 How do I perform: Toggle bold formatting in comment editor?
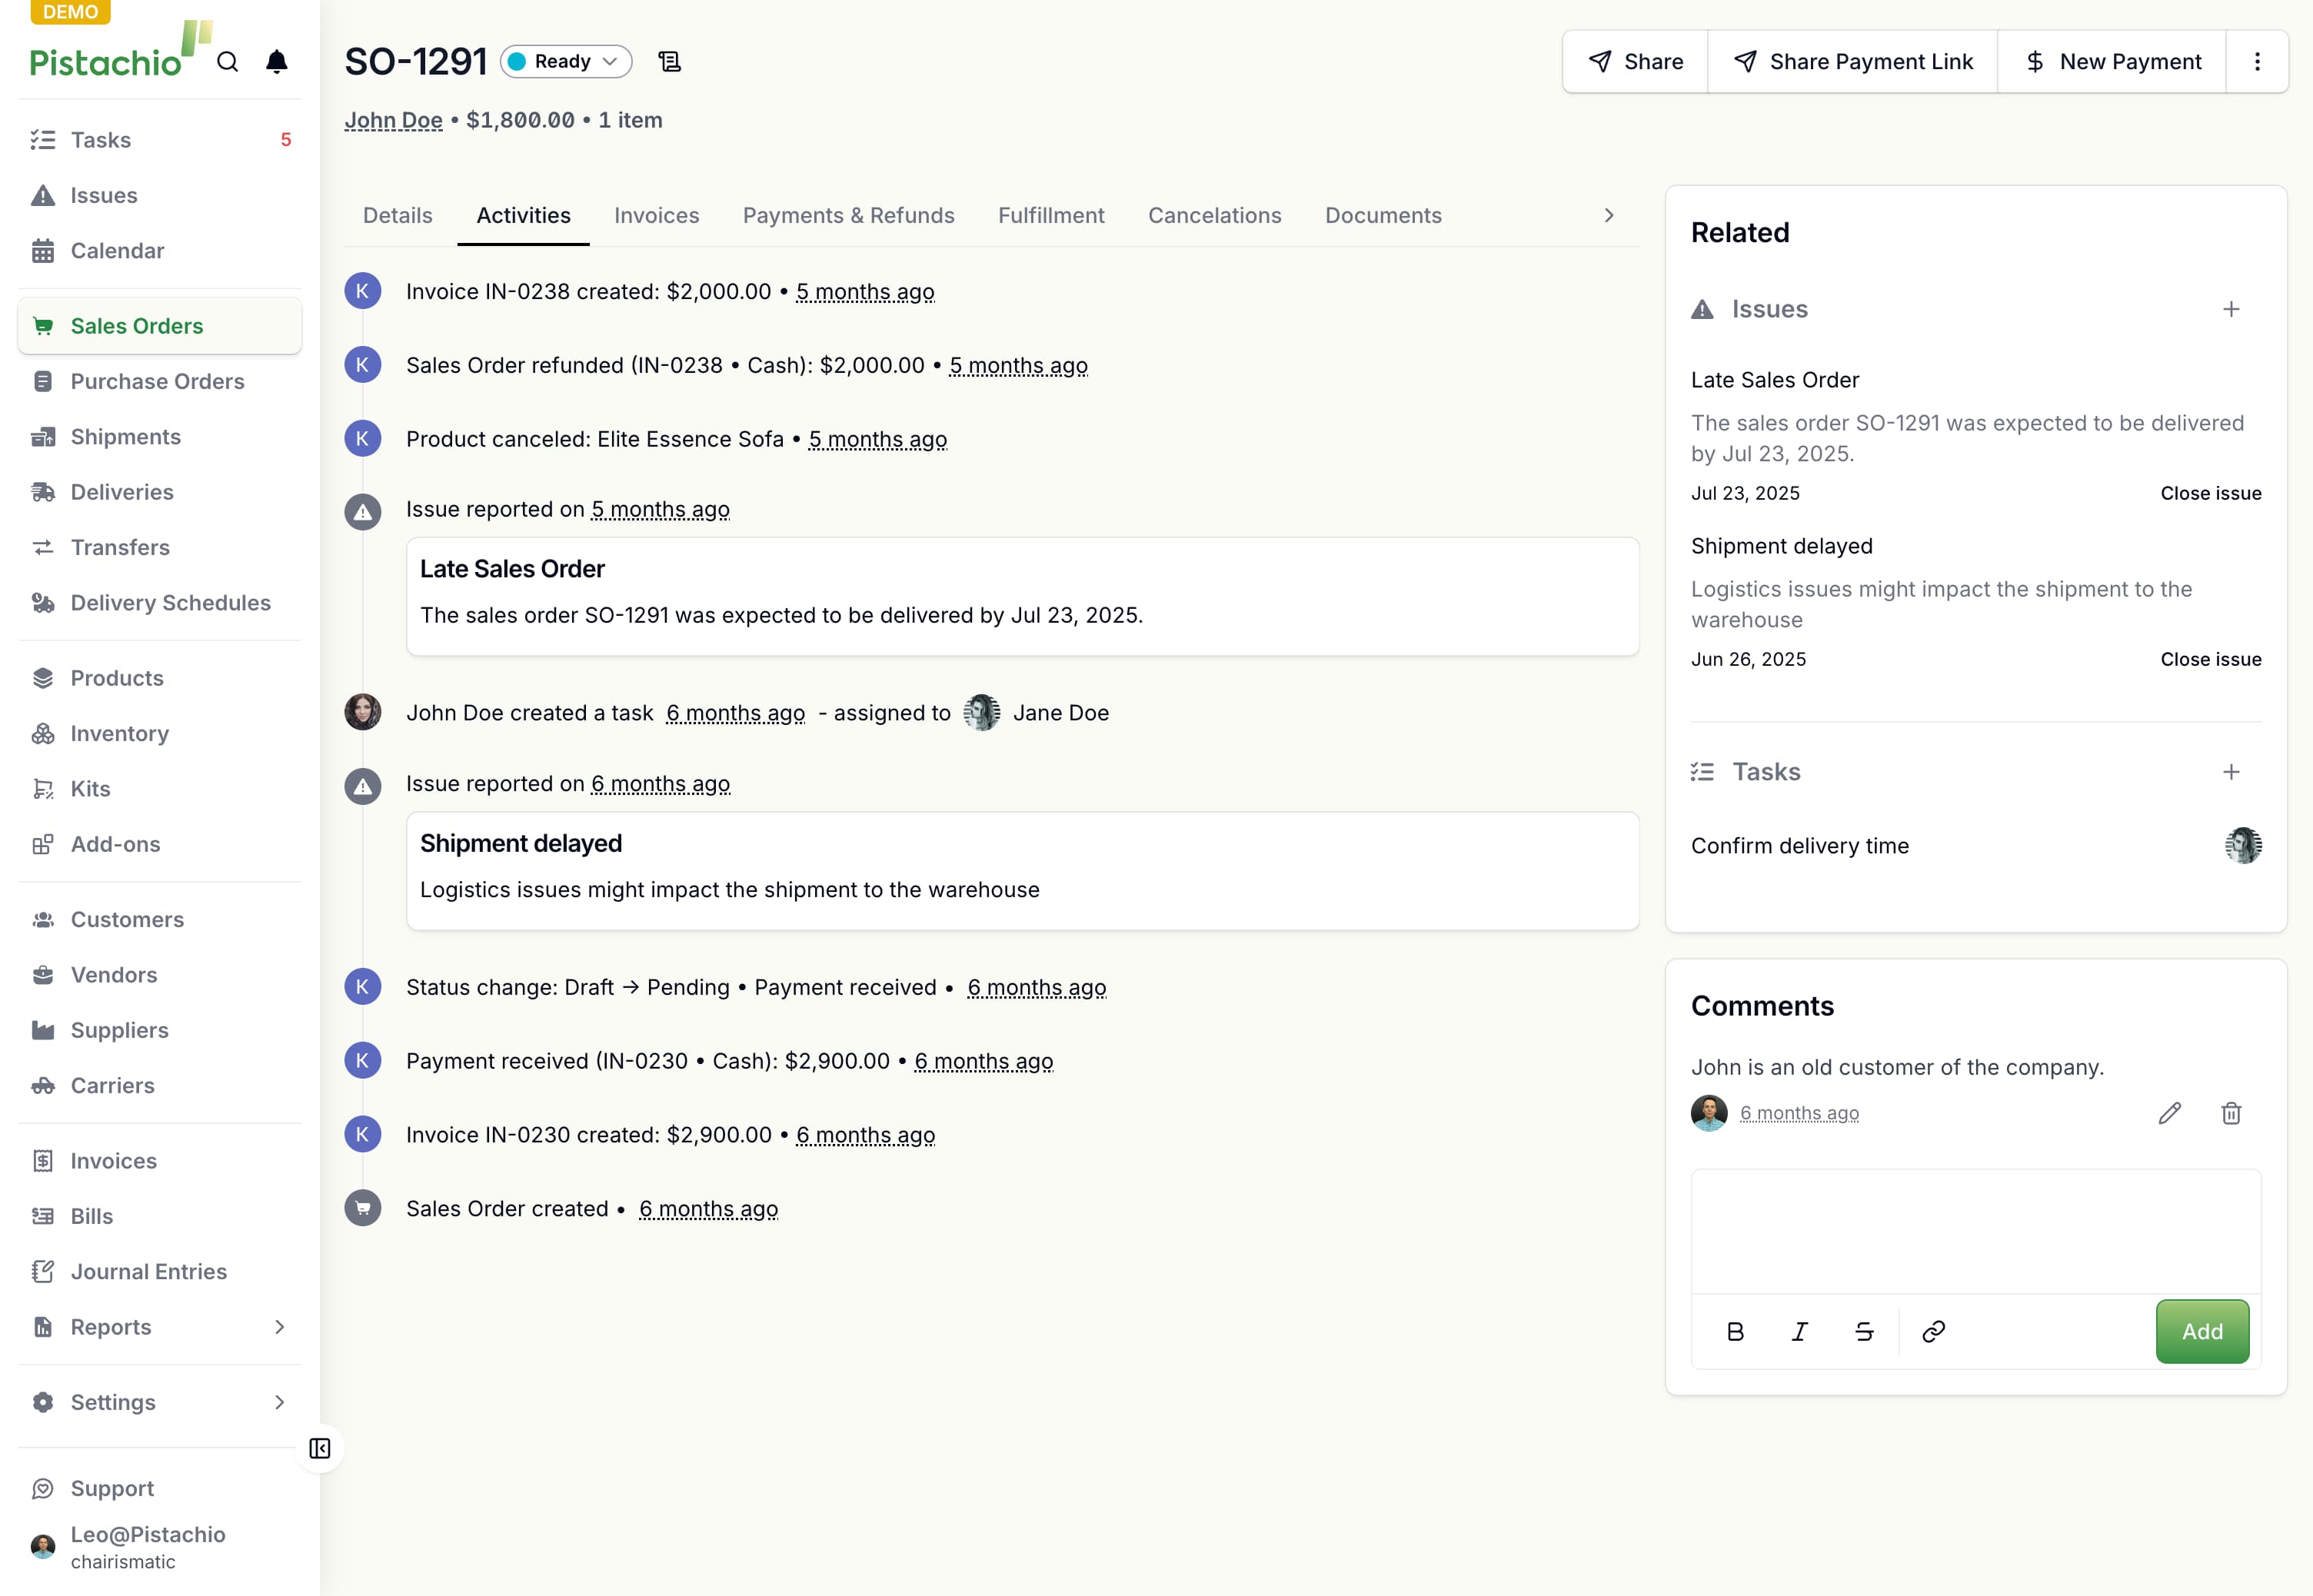(1736, 1331)
